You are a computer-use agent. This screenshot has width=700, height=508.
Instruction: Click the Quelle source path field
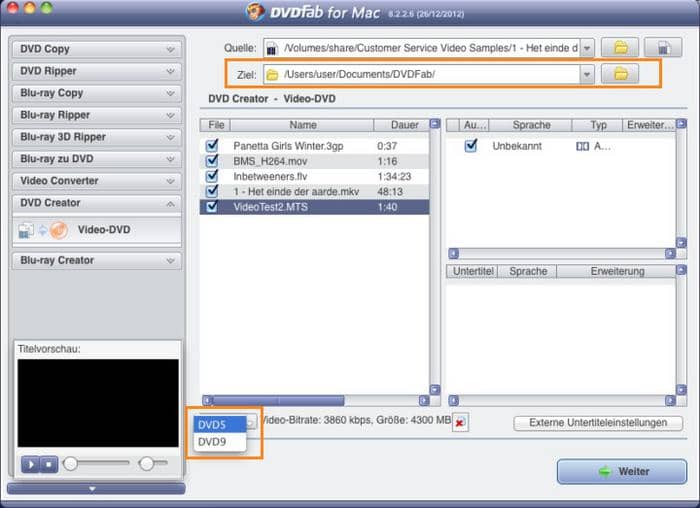click(x=422, y=48)
